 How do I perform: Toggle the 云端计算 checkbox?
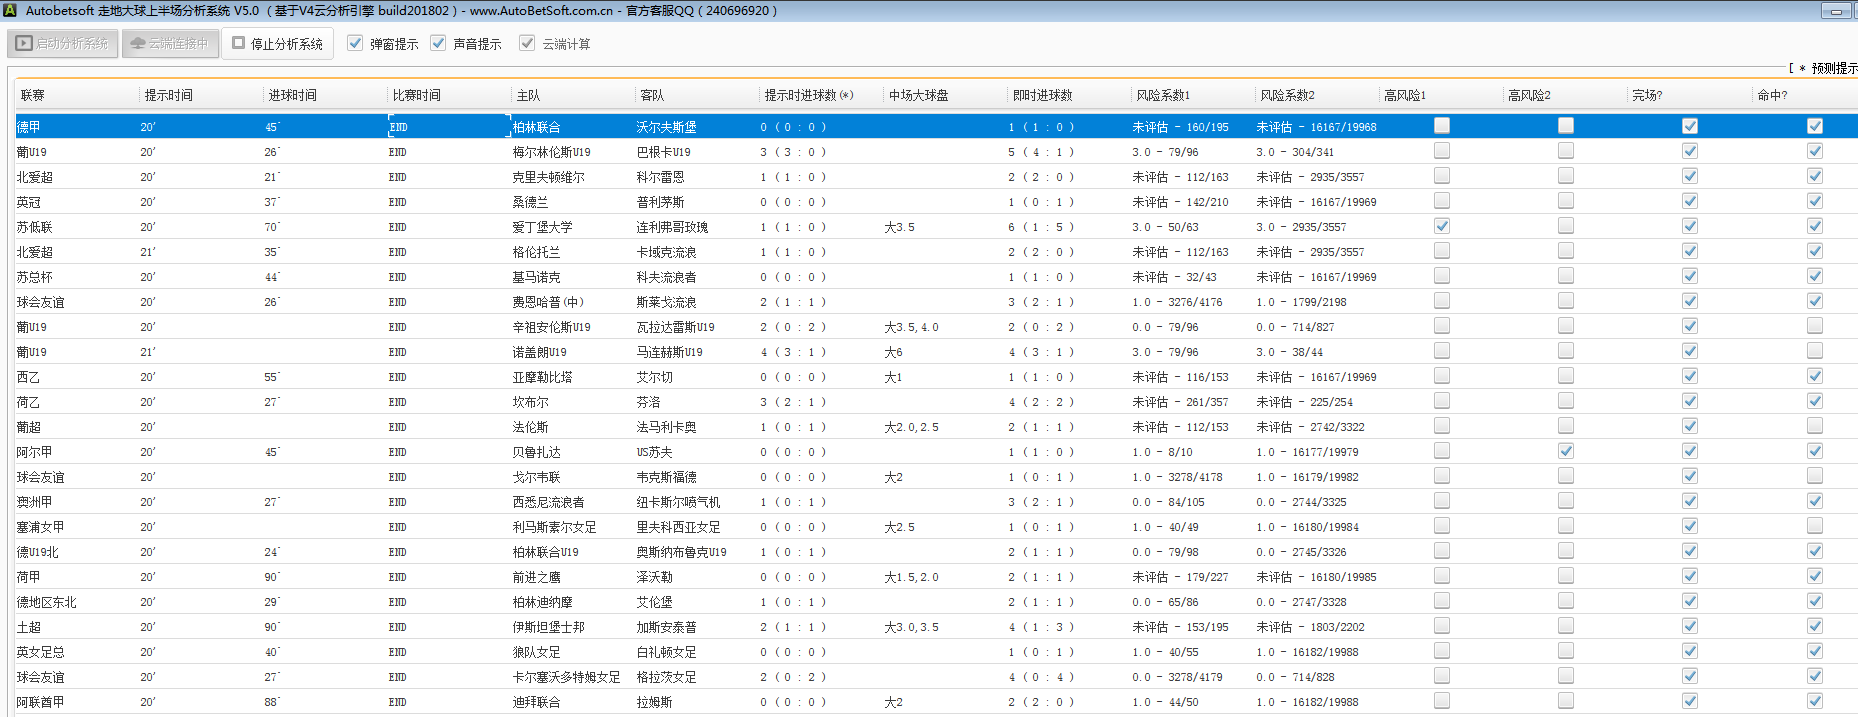pyautogui.click(x=527, y=43)
